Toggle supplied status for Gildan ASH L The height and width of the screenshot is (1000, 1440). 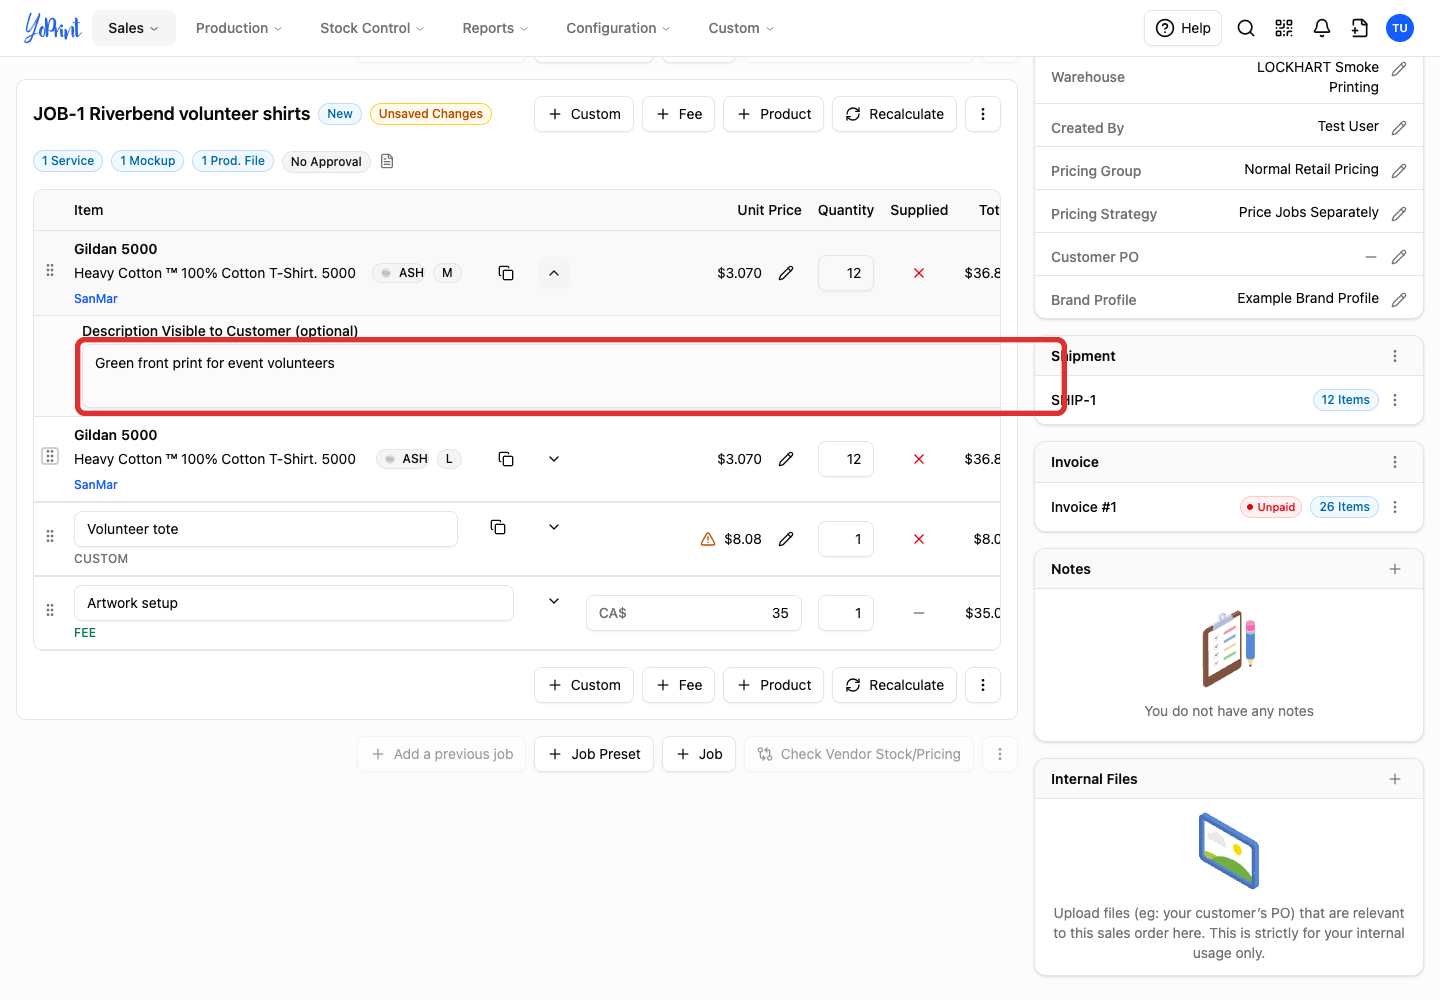click(919, 459)
